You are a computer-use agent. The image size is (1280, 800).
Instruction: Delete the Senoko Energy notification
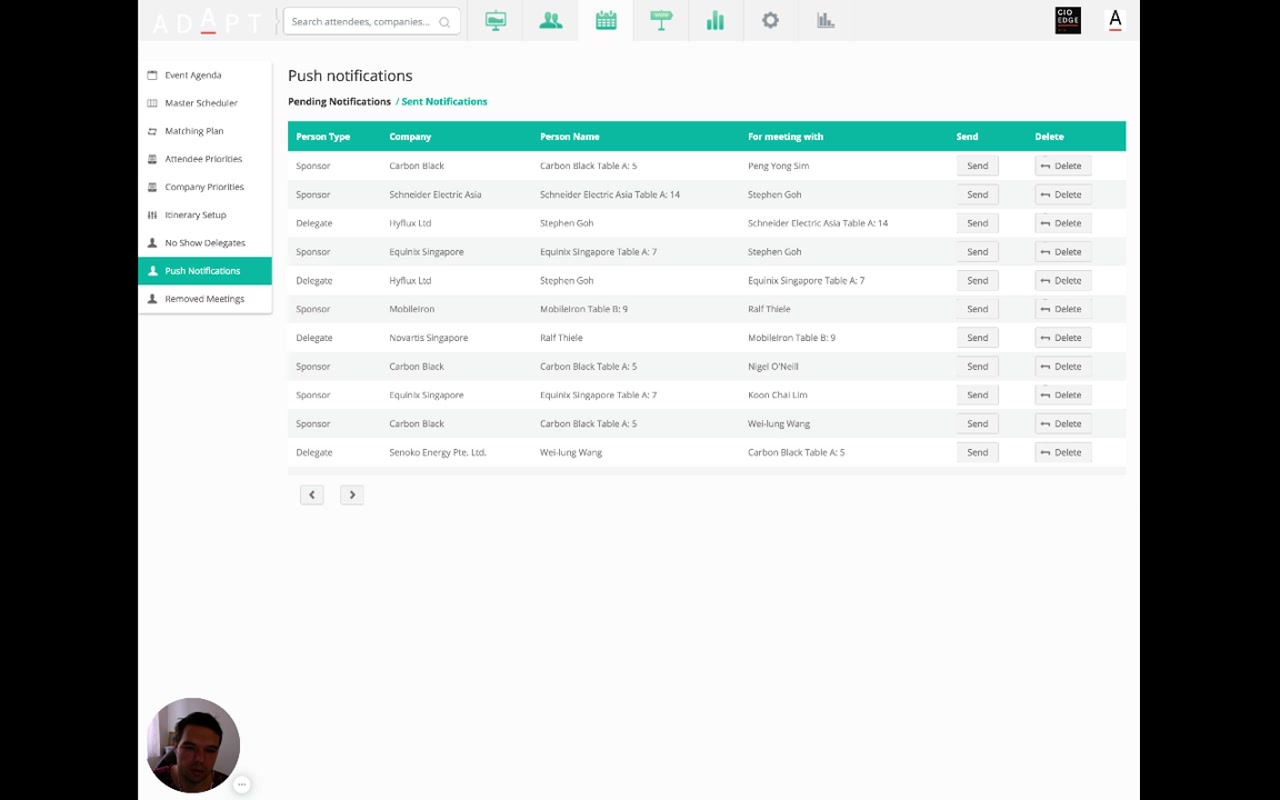[x=1063, y=453]
